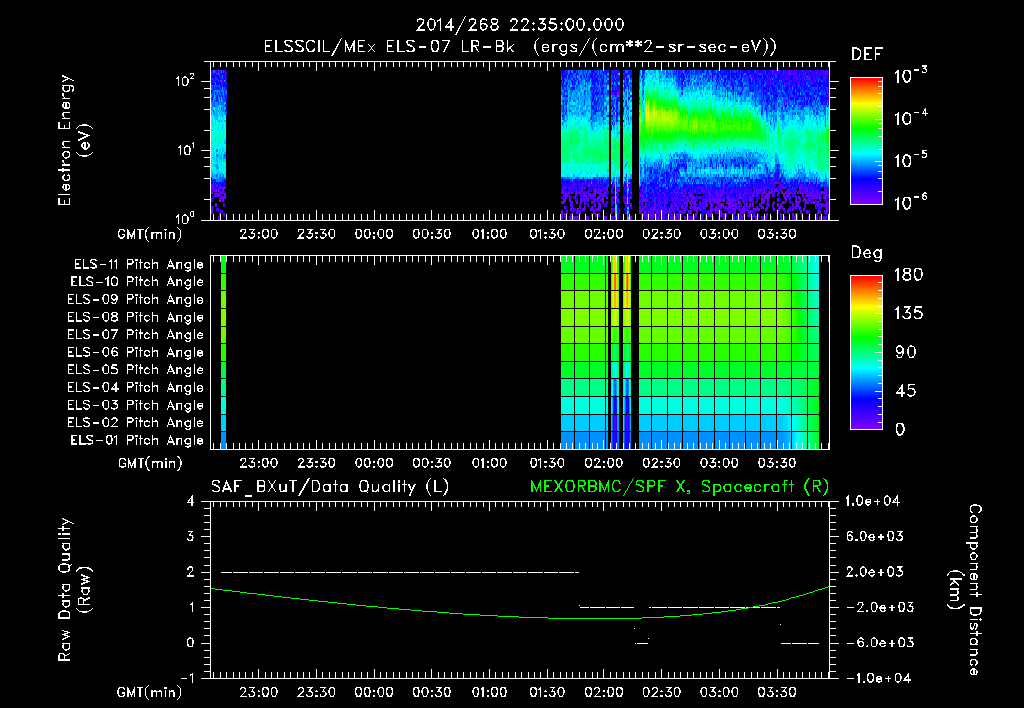Select the Raw Data Quality (Raw) axis label
This screenshot has width=1024, height=708.
74,590
